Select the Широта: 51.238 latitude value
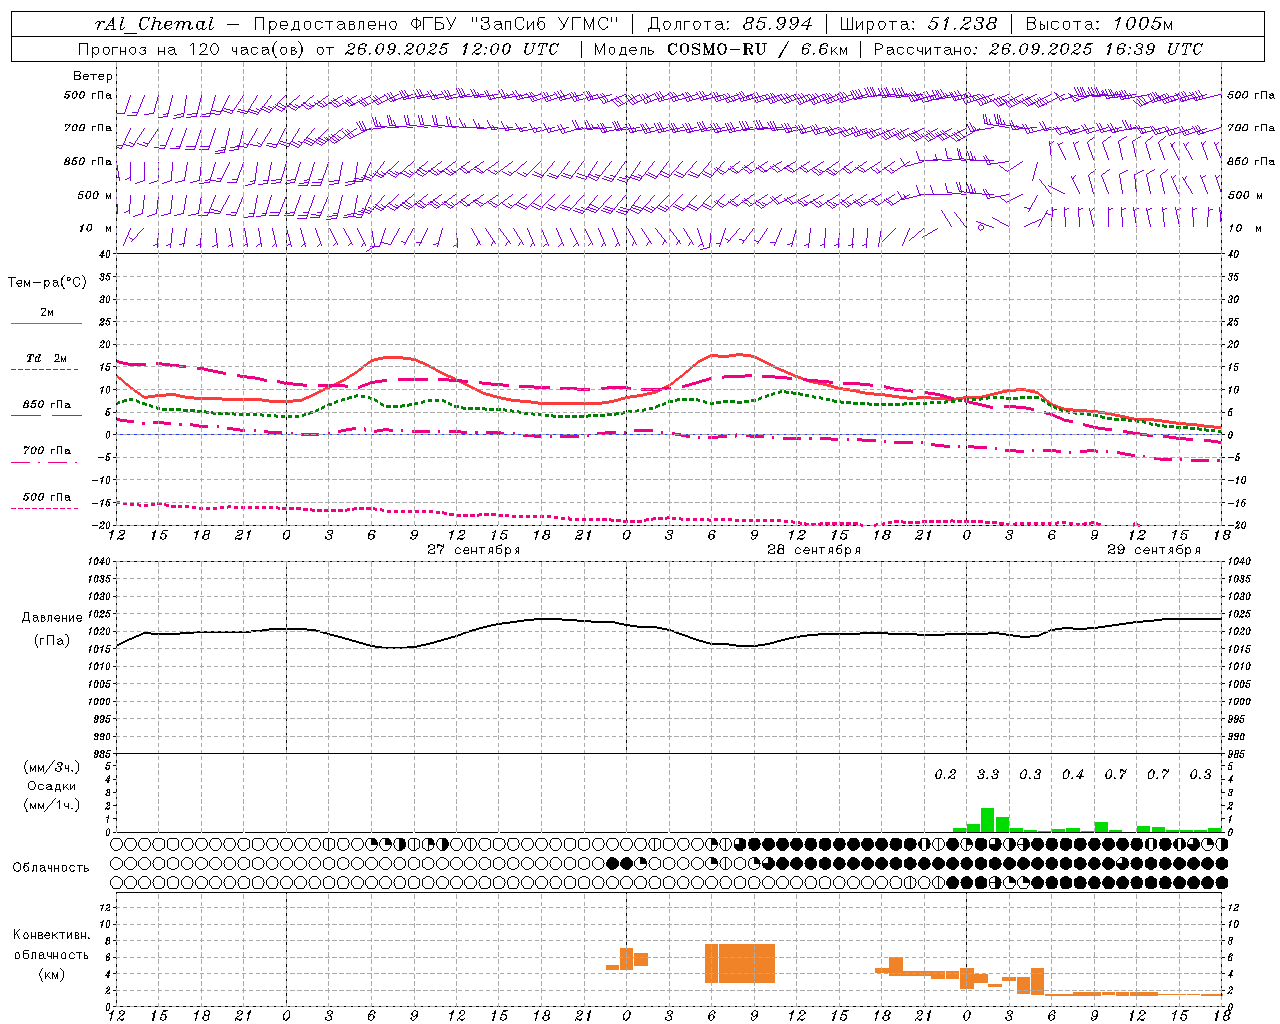Image resolution: width=1280 pixels, height=1024 pixels. coord(918,24)
